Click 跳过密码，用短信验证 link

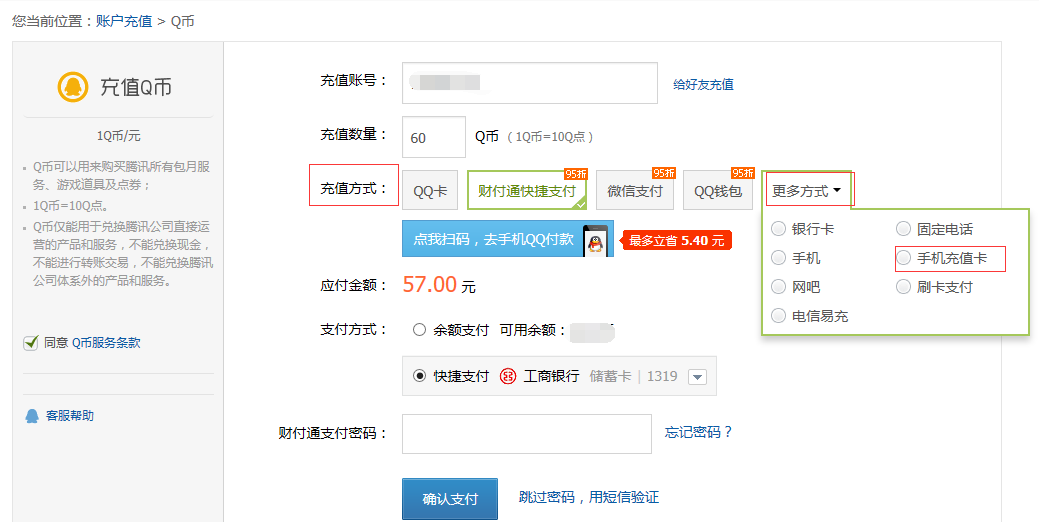coord(588,497)
